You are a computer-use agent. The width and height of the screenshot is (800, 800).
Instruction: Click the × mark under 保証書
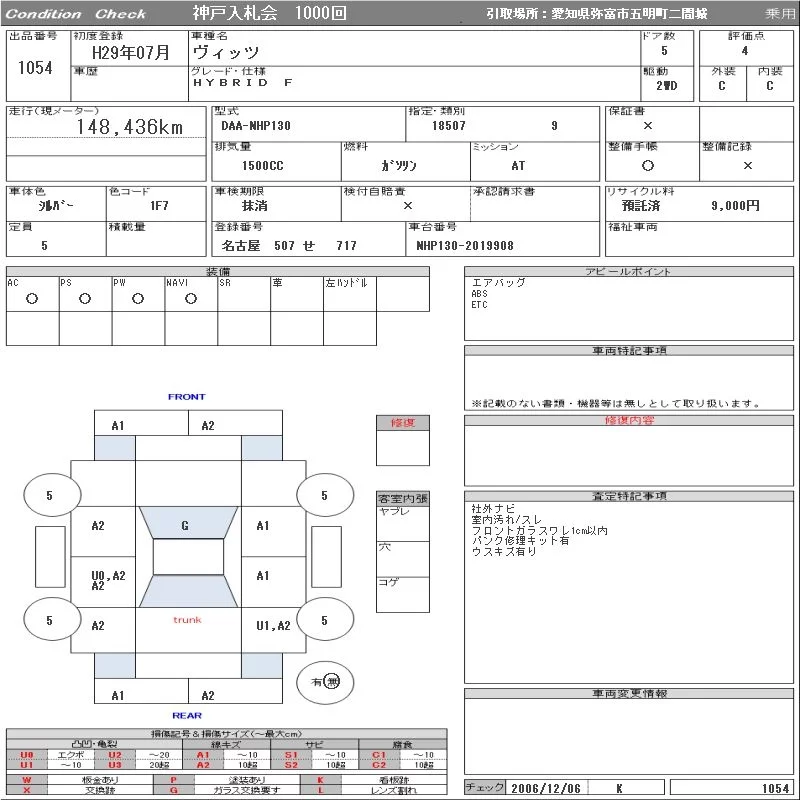coord(648,126)
